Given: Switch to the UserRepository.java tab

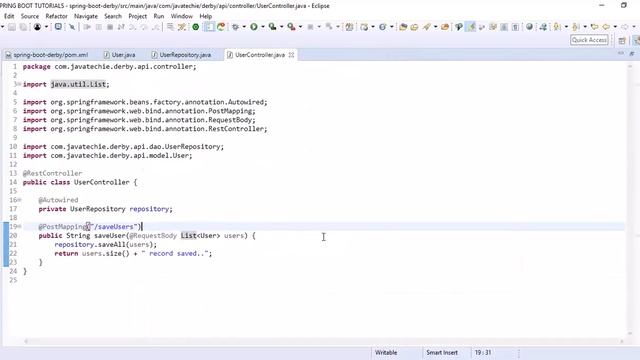Looking at the screenshot, I should [x=181, y=55].
